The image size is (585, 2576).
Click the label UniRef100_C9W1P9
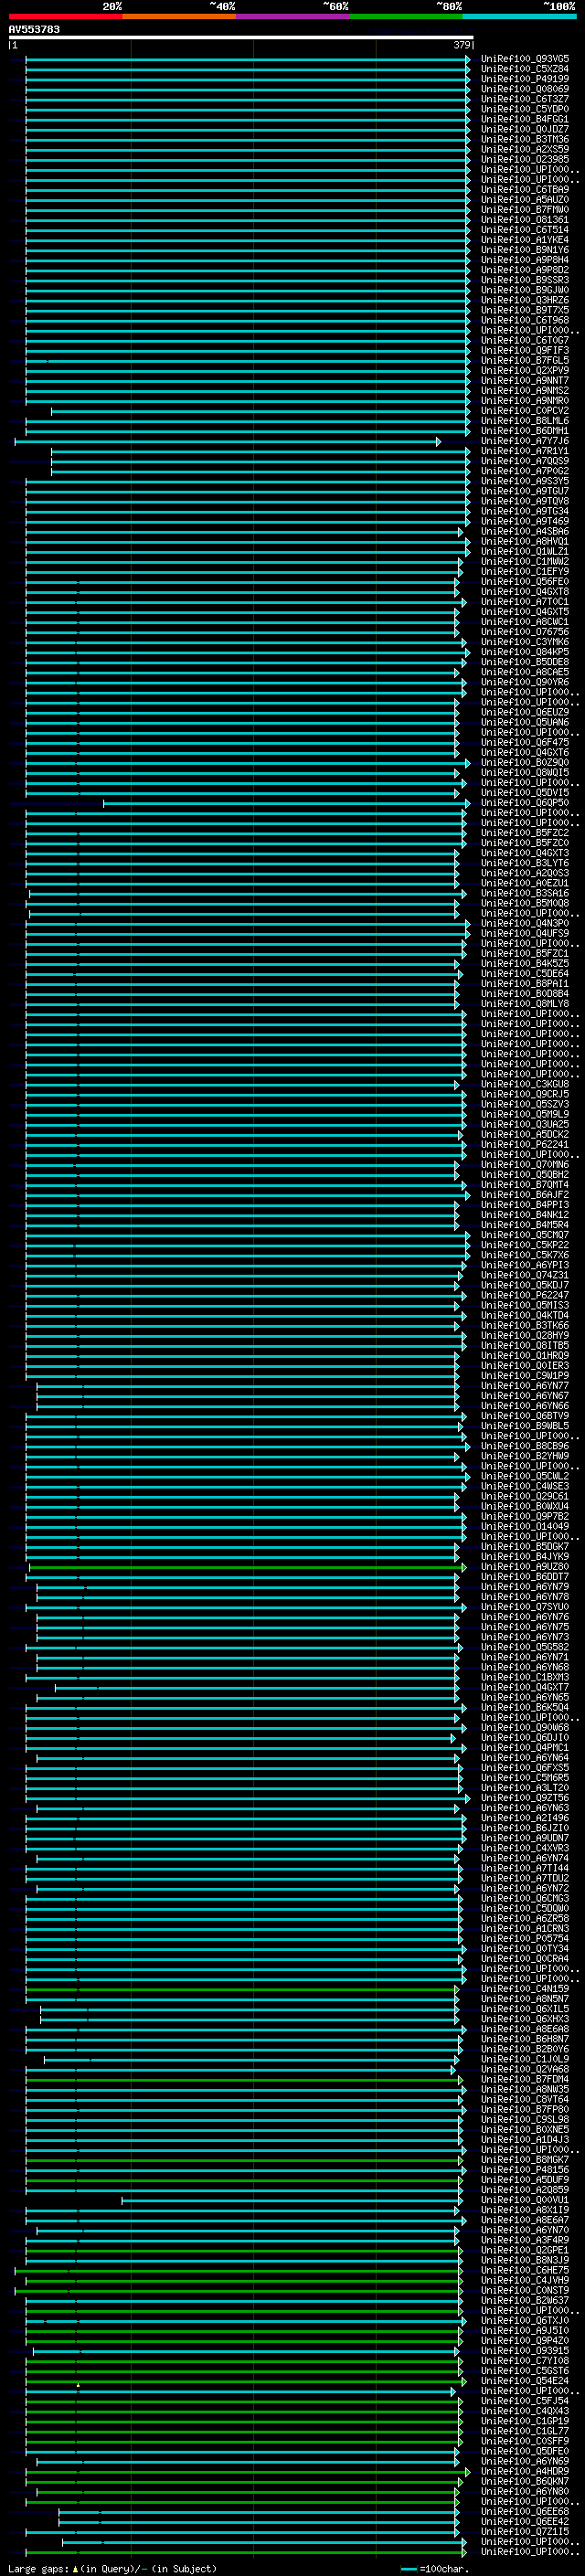tap(525, 1376)
